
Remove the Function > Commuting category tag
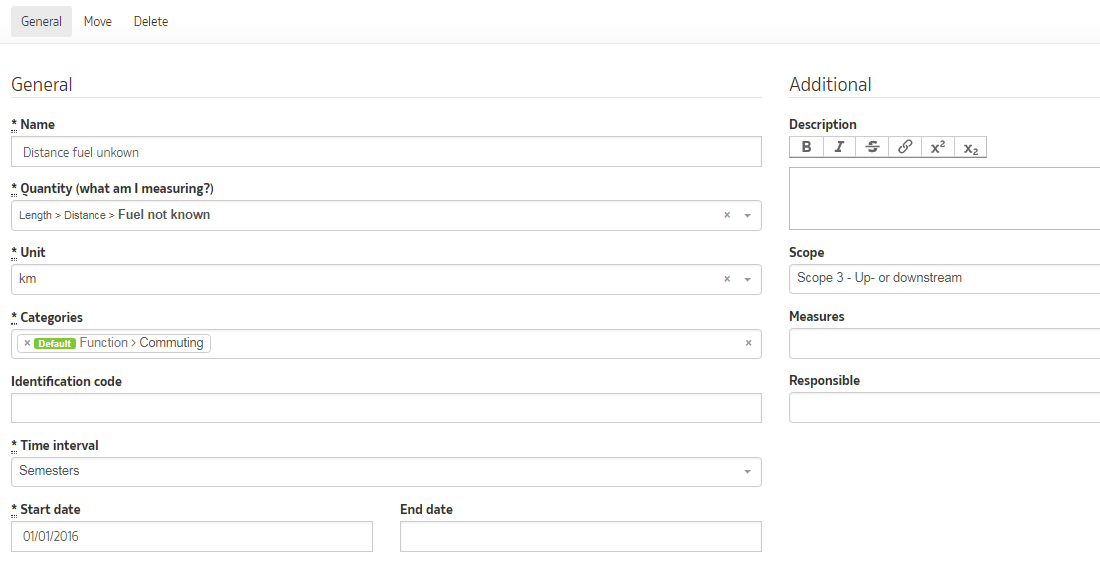pos(27,343)
